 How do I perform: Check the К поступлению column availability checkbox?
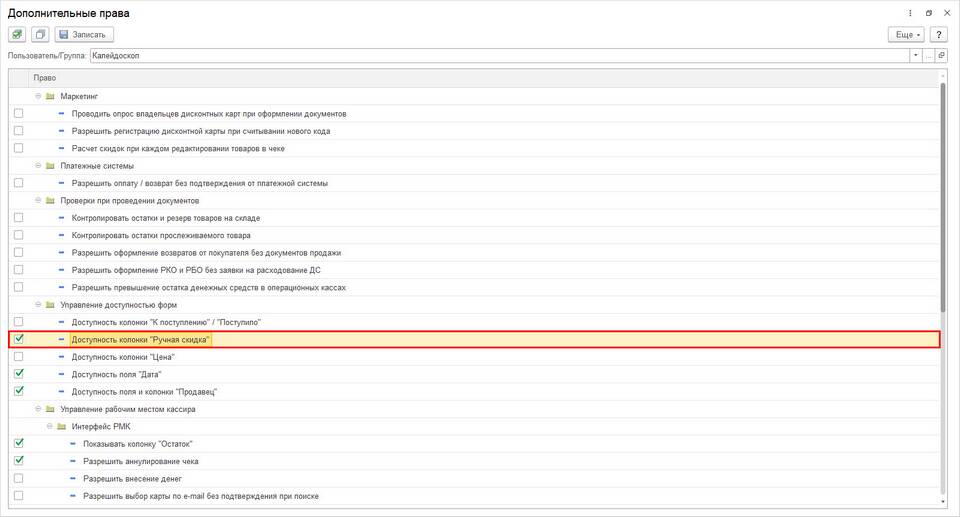19,322
